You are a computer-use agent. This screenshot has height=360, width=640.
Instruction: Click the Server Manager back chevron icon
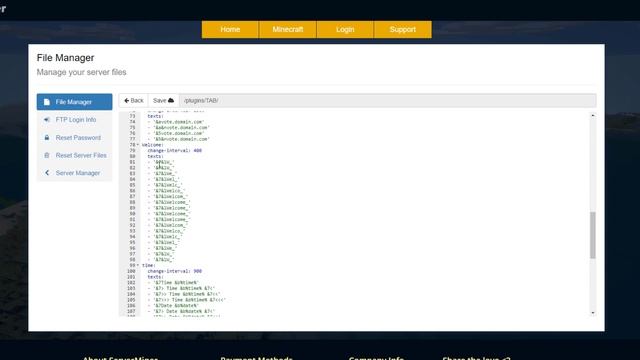(47, 173)
